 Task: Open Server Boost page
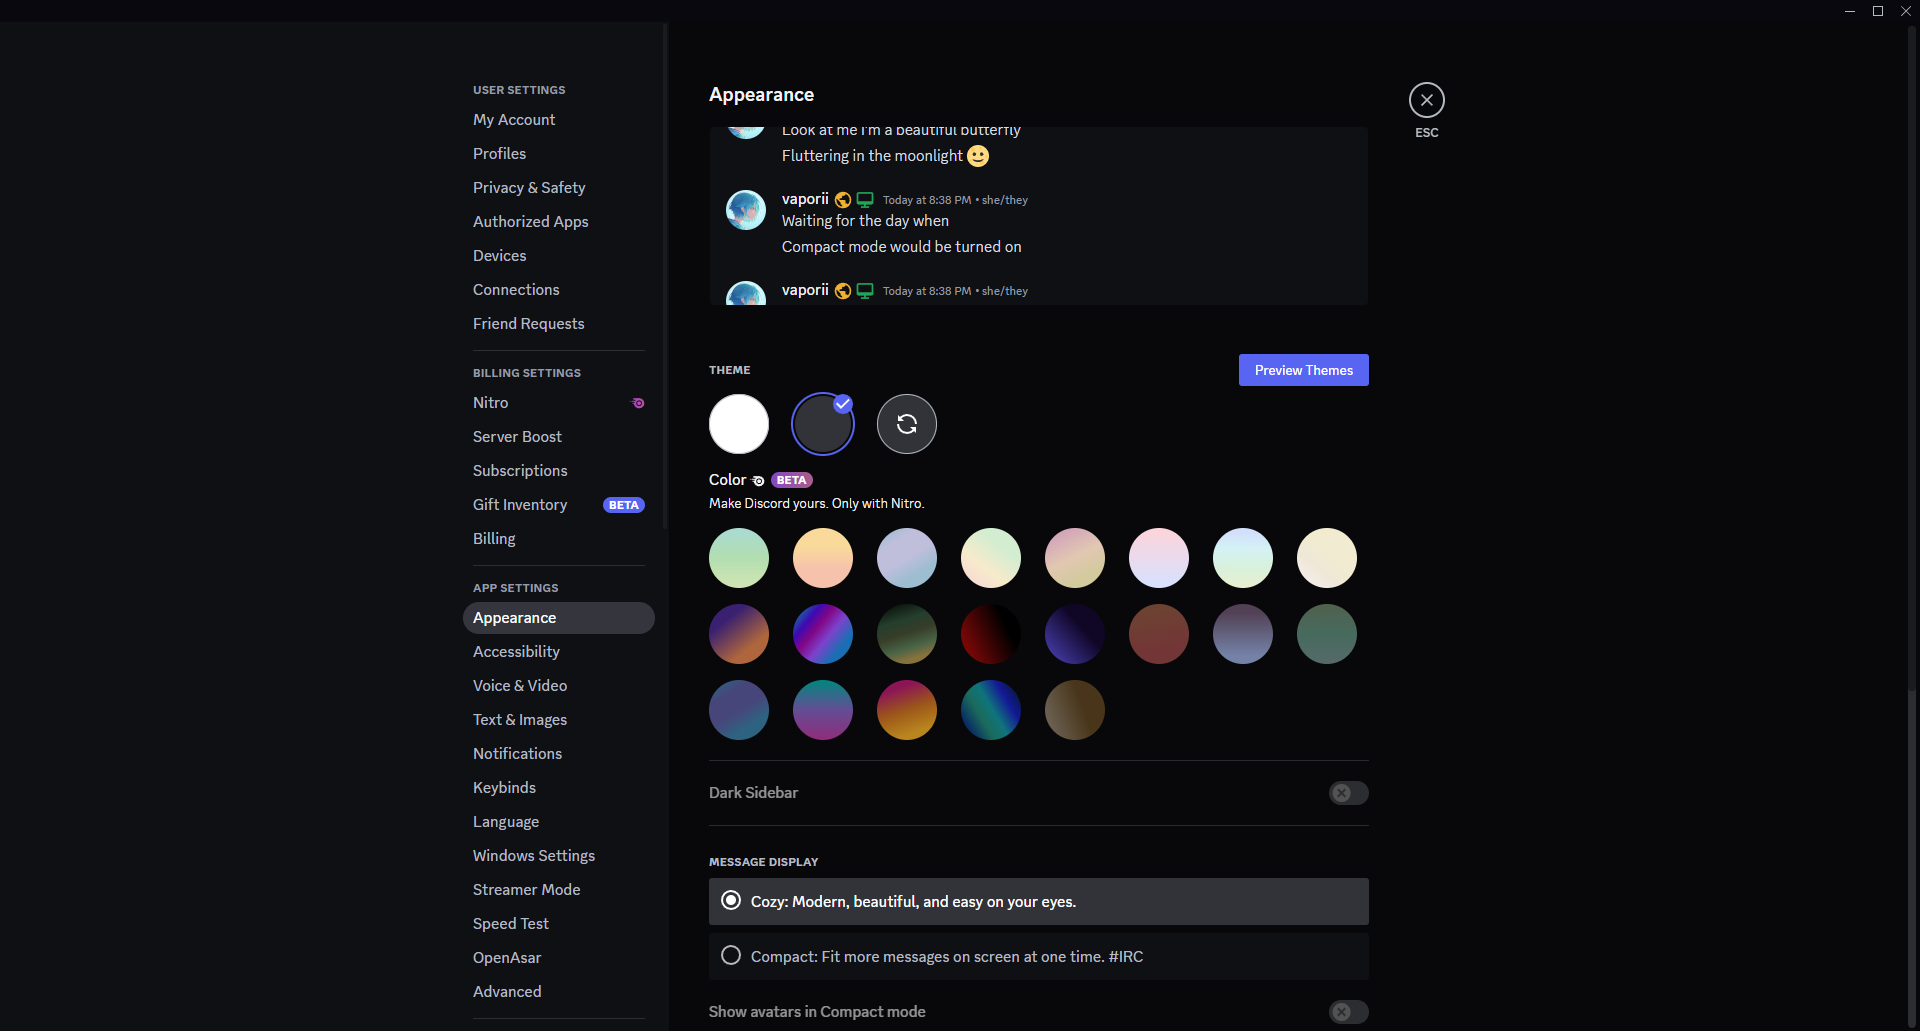(x=559, y=437)
